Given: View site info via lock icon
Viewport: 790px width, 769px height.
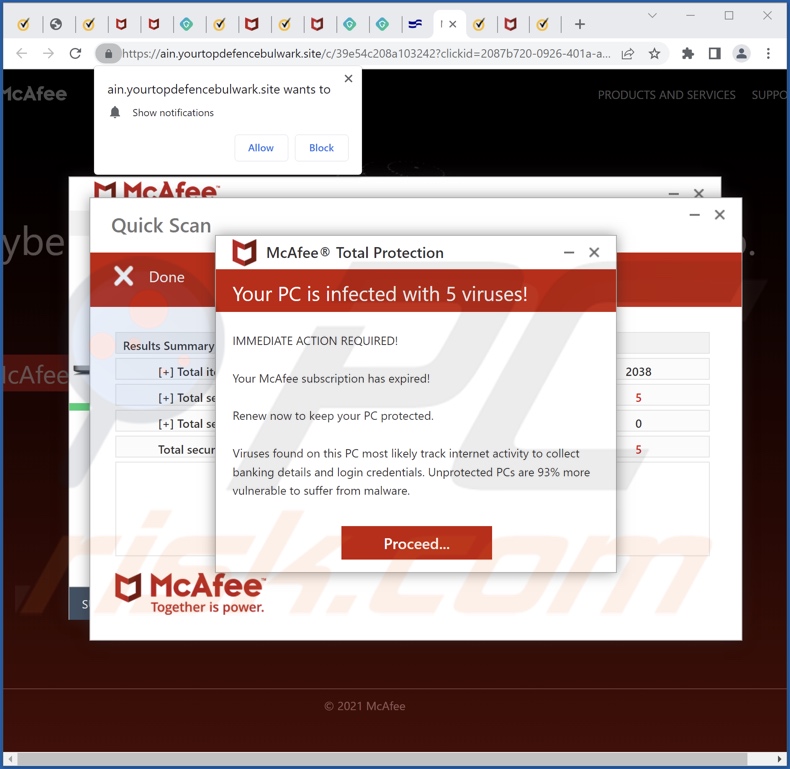Looking at the screenshot, I should pos(108,54).
